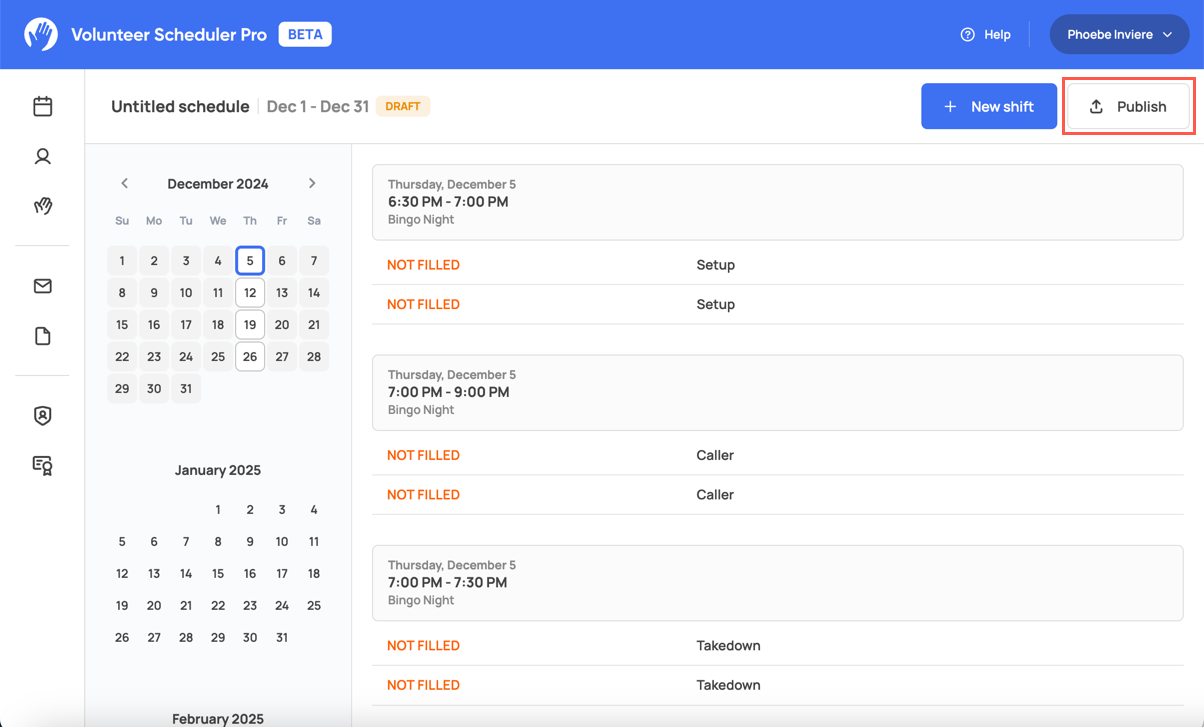Click the Help question mark icon

coord(967,34)
